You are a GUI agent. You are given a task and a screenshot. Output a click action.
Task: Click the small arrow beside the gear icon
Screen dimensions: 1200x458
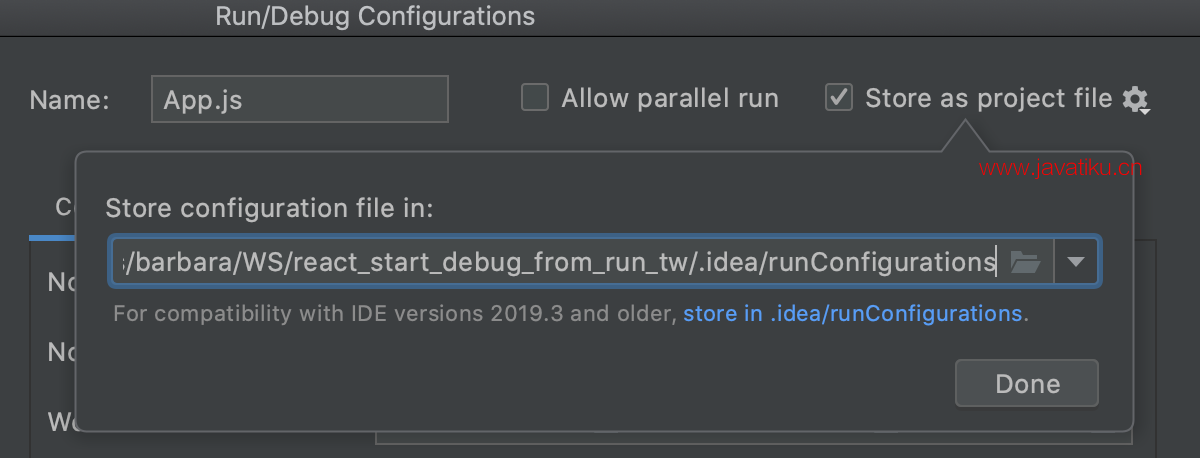pyautogui.click(x=1146, y=110)
